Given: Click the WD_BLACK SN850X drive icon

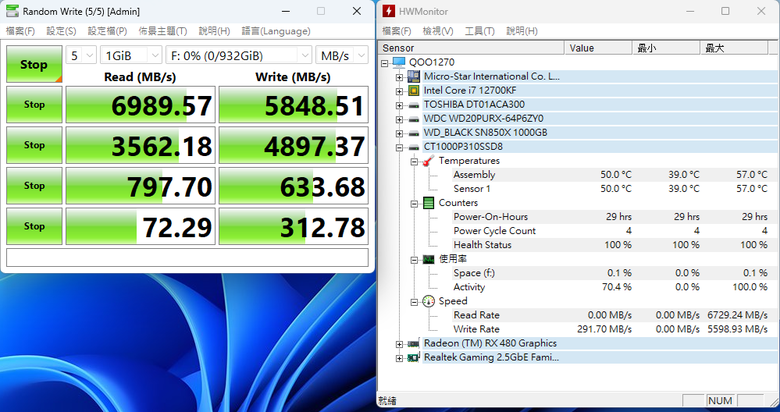Looking at the screenshot, I should 413,133.
